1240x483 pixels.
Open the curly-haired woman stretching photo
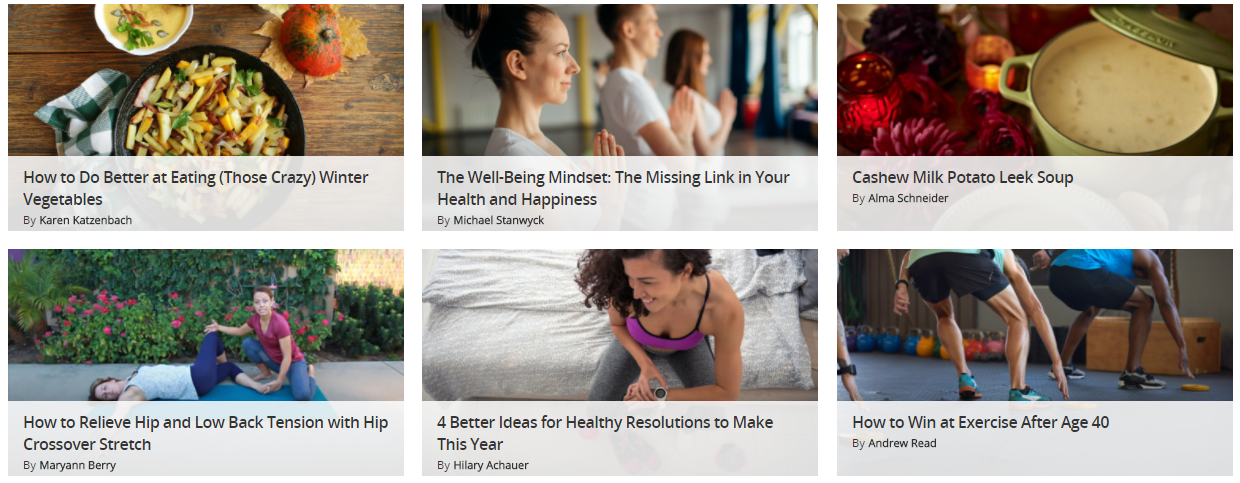pos(620,325)
